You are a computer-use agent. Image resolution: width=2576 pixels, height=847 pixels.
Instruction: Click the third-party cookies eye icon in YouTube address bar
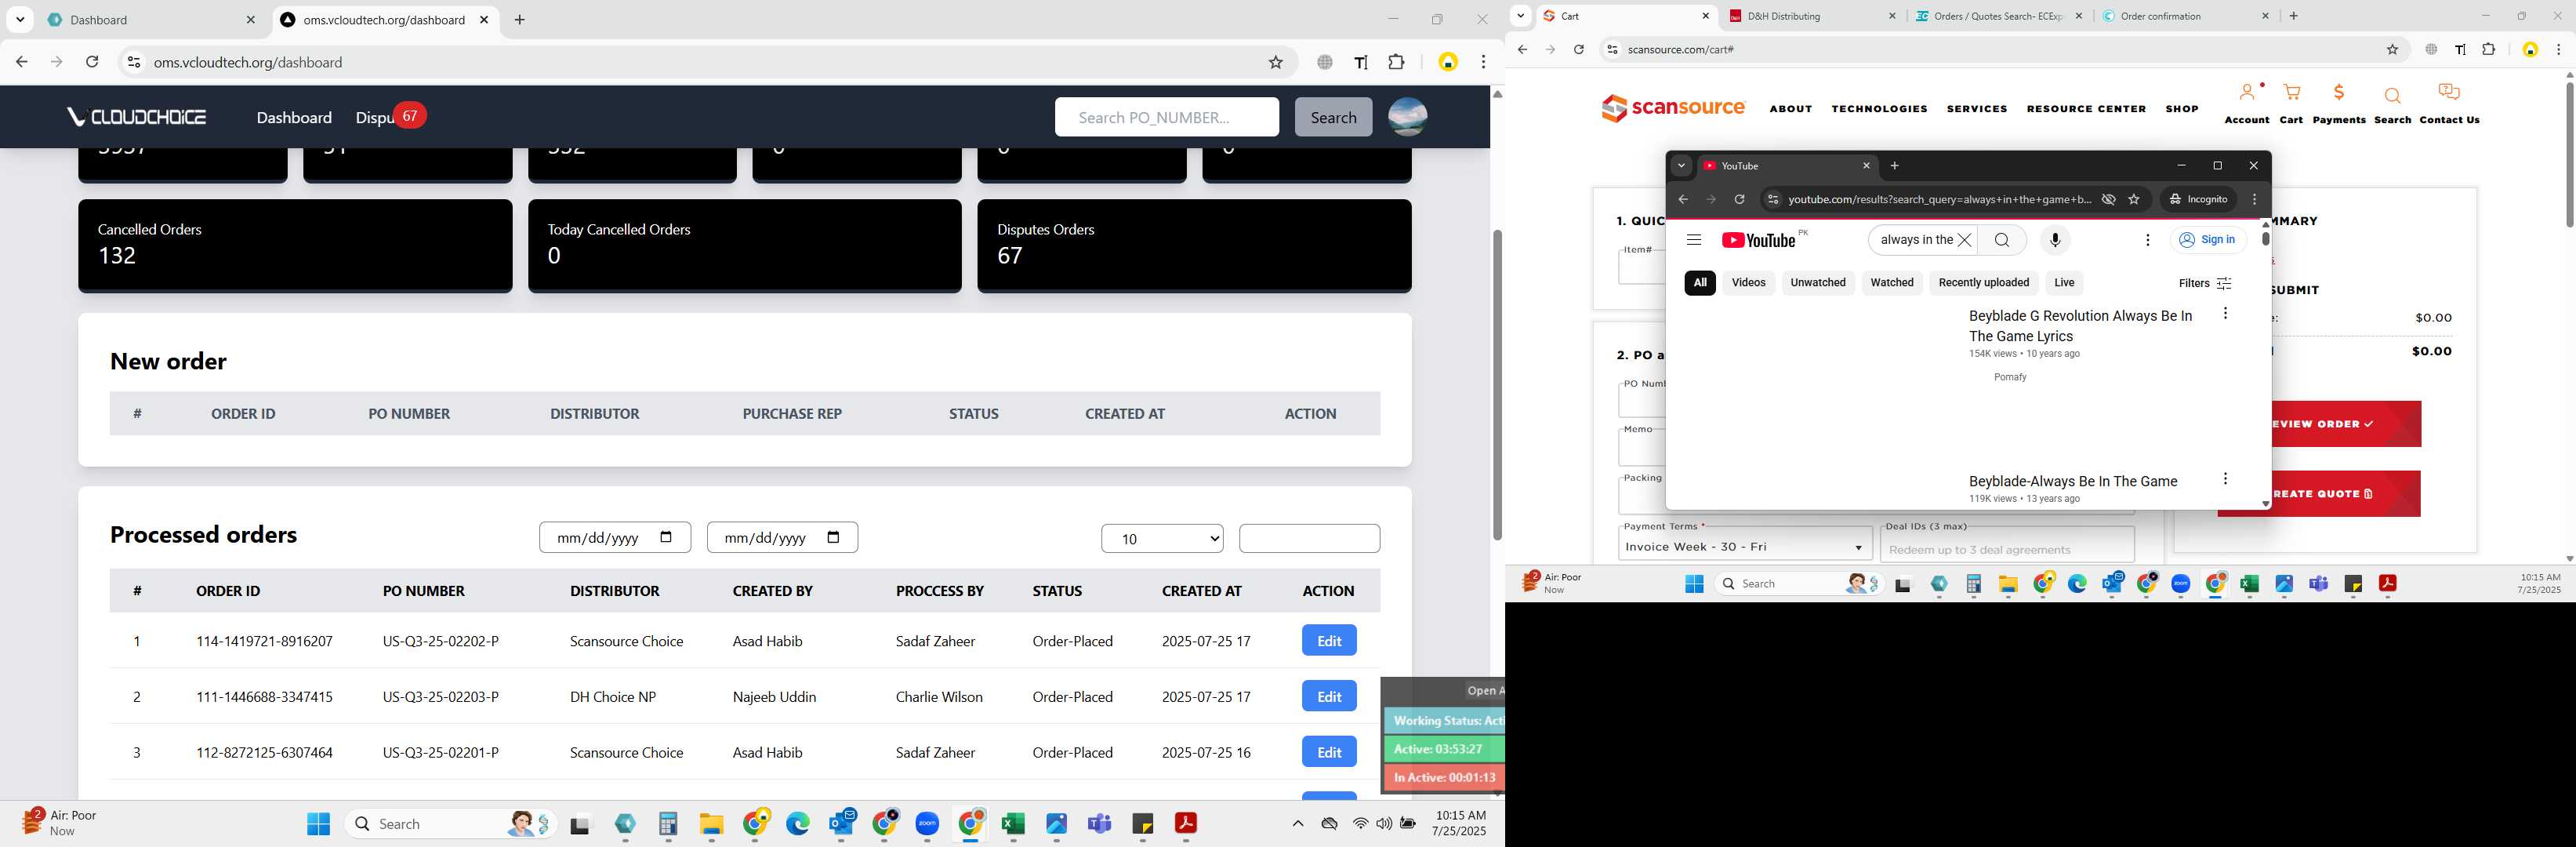pos(2108,199)
